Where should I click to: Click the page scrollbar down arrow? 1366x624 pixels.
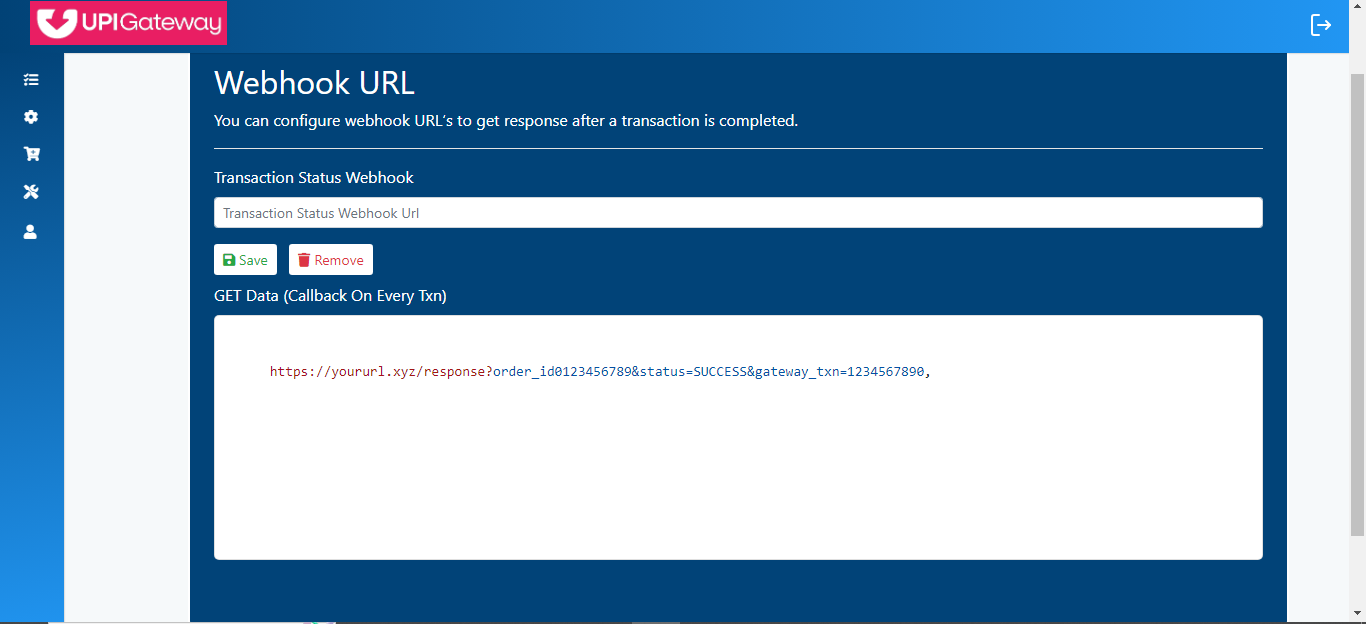[x=1357, y=613]
